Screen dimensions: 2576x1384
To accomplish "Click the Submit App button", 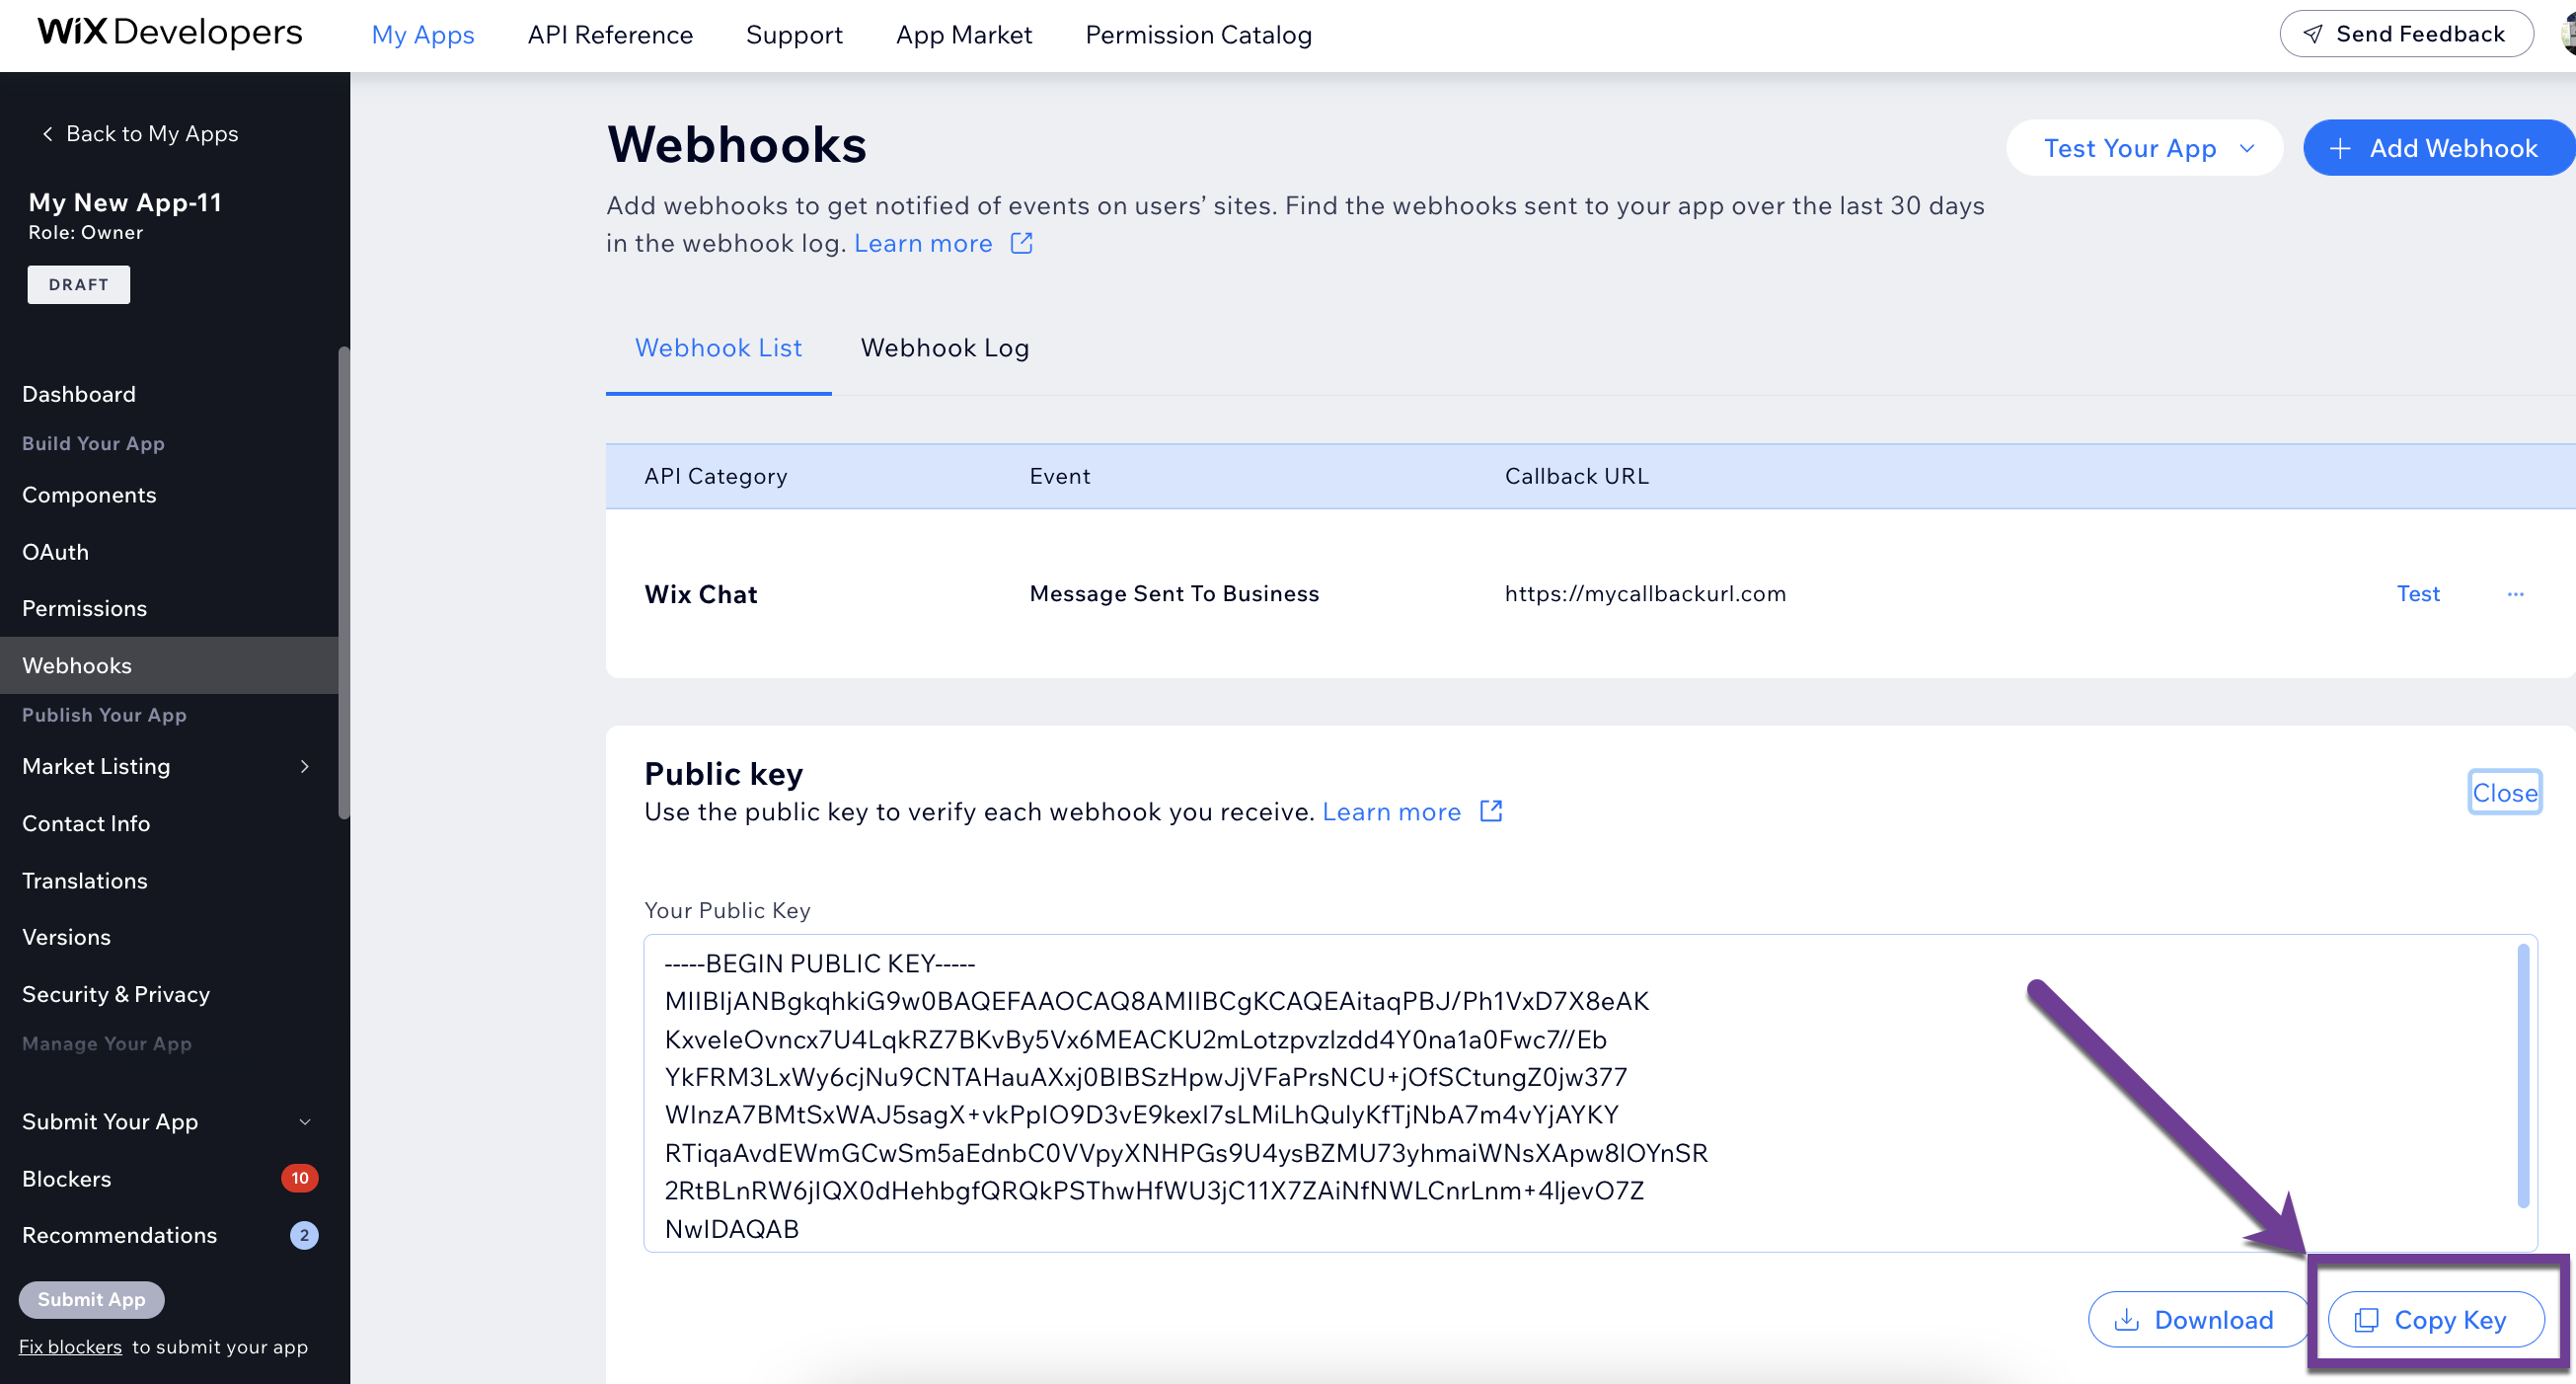I will click(92, 1299).
